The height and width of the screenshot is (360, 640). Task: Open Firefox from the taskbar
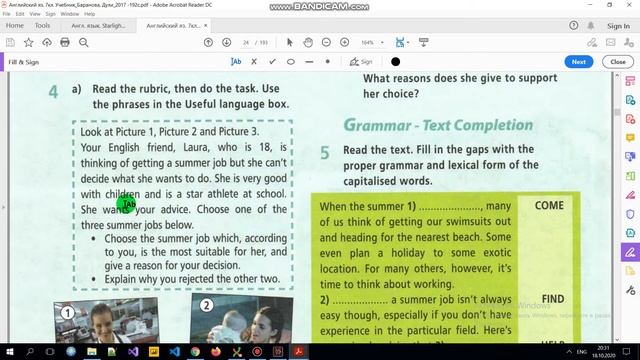(x=216, y=351)
